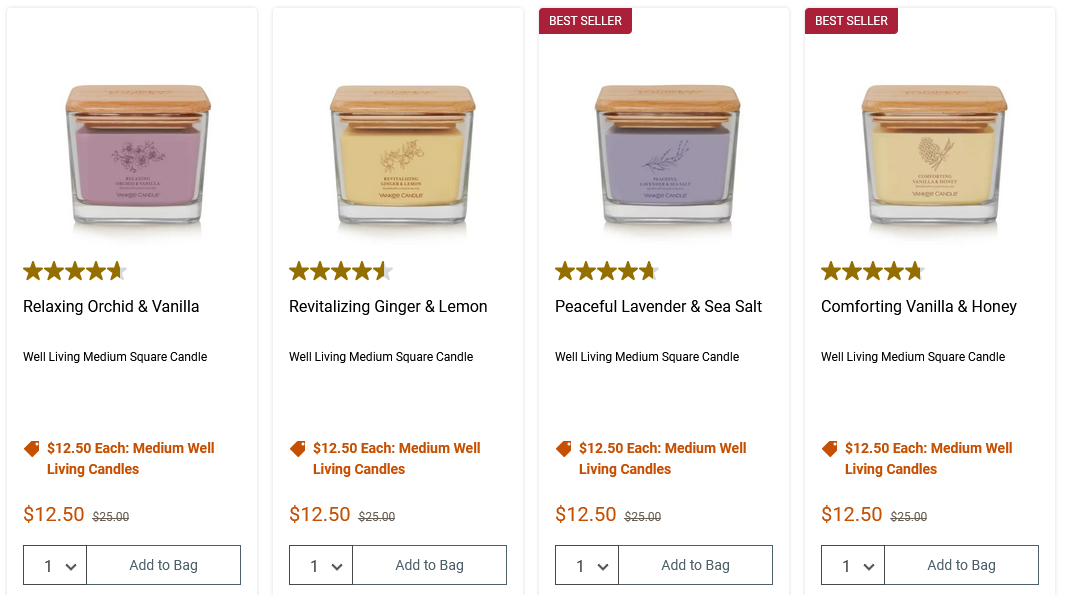Image resolution: width=1069 pixels, height=595 pixels.
Task: Click the offer tag icon under Relaxing Orchid
Action: (x=32, y=449)
